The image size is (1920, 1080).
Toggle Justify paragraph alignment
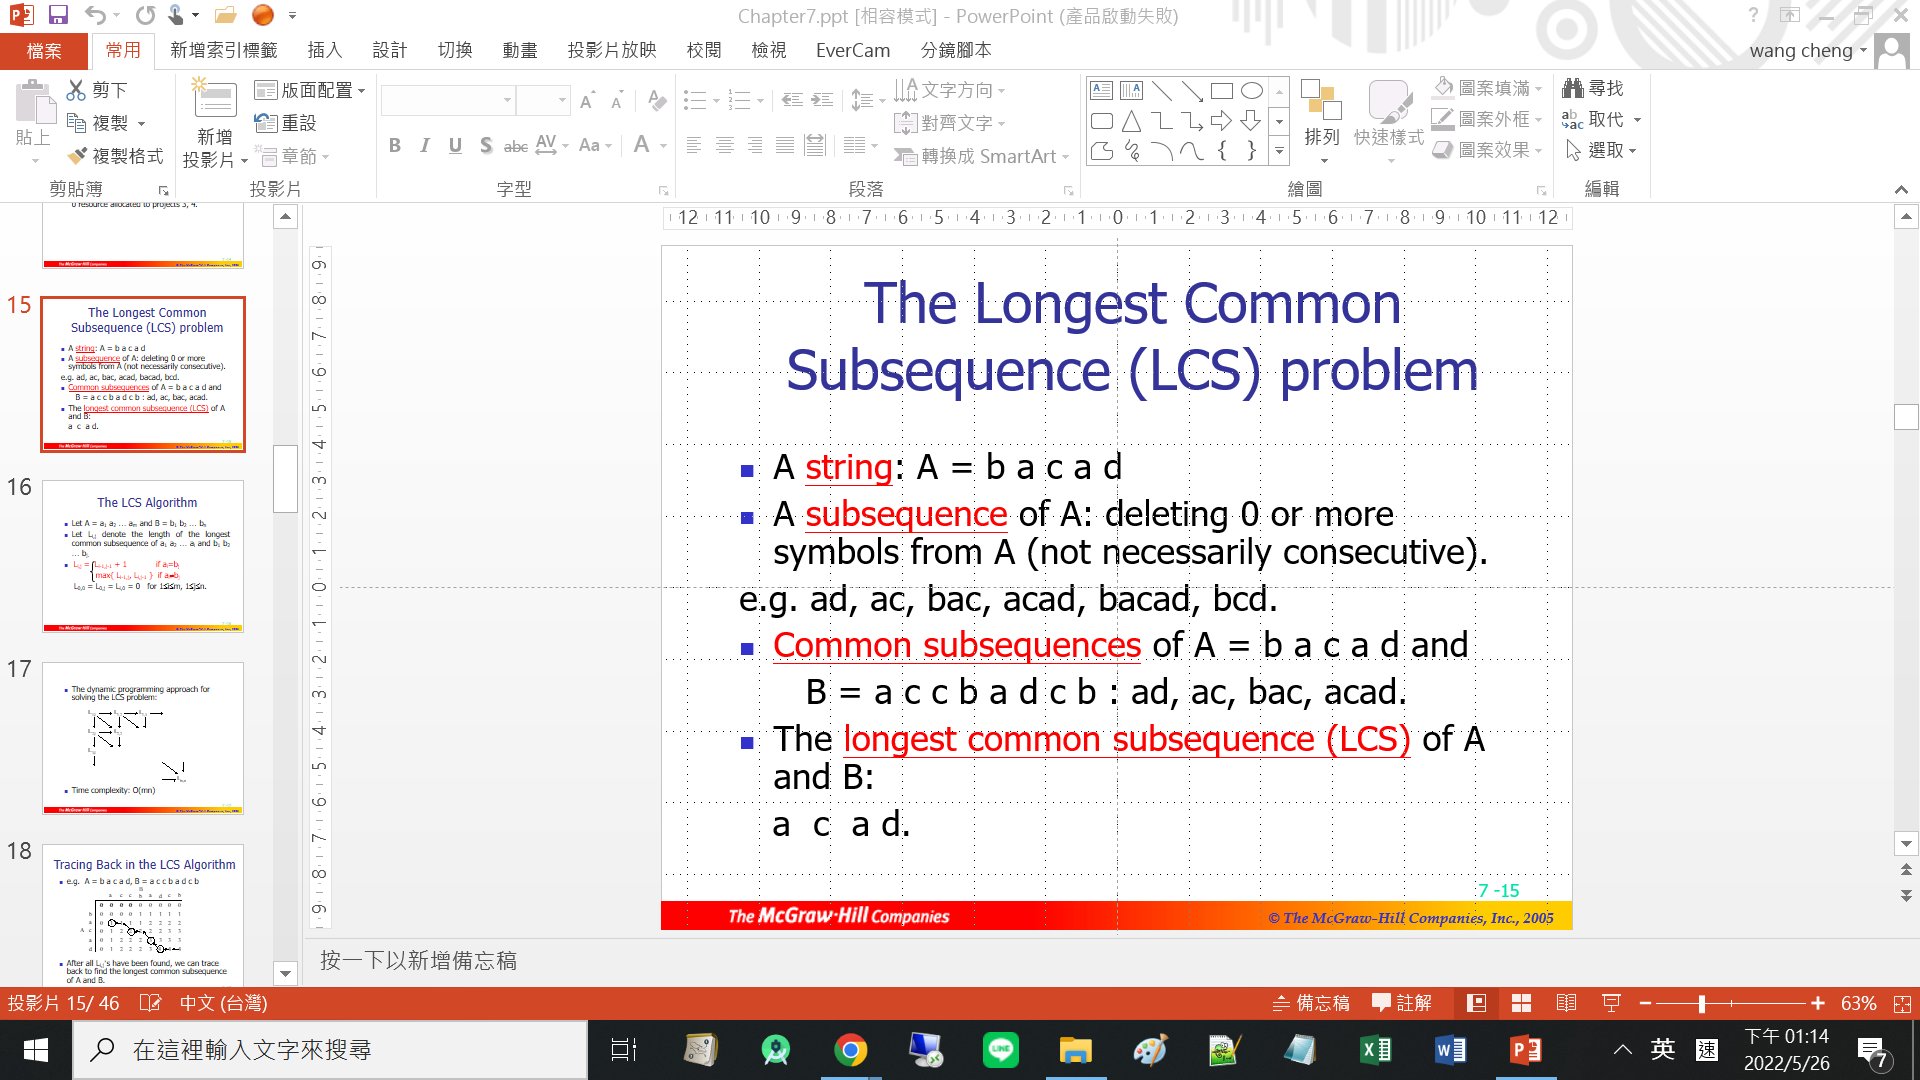tap(785, 146)
